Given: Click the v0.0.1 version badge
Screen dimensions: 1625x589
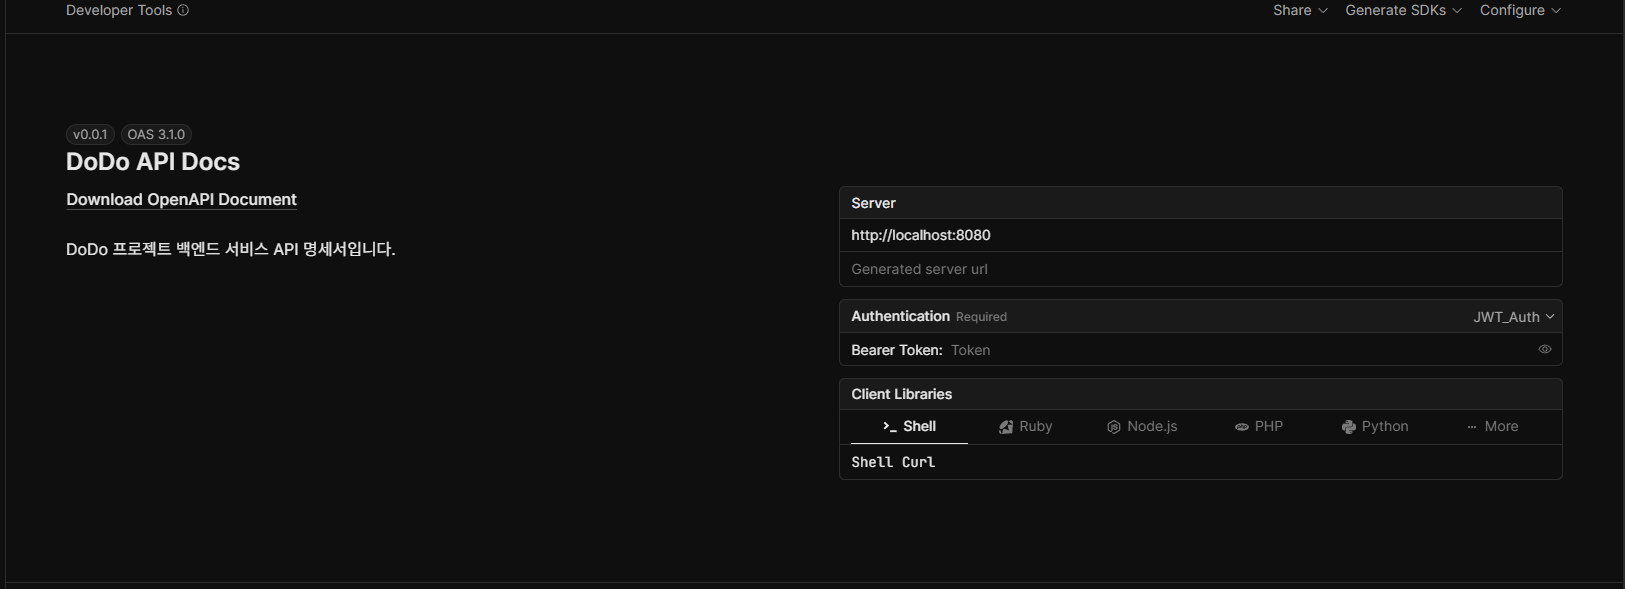Looking at the screenshot, I should point(90,135).
